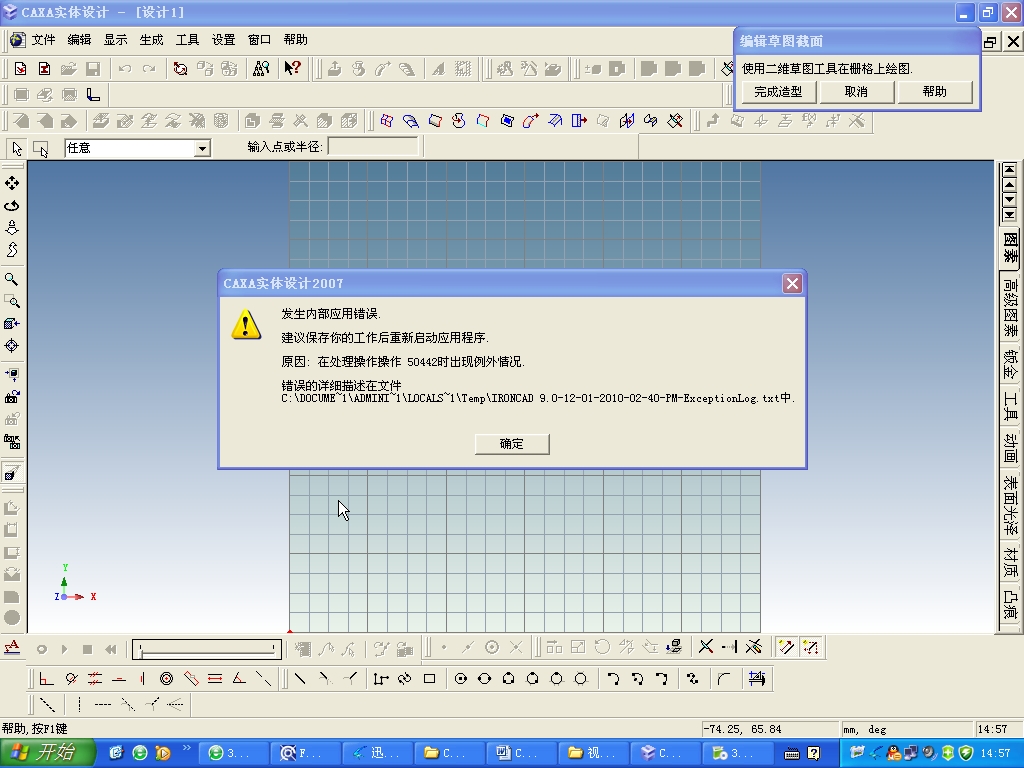Select the rectangle sketch tool
This screenshot has height=768, width=1024.
(x=429, y=679)
